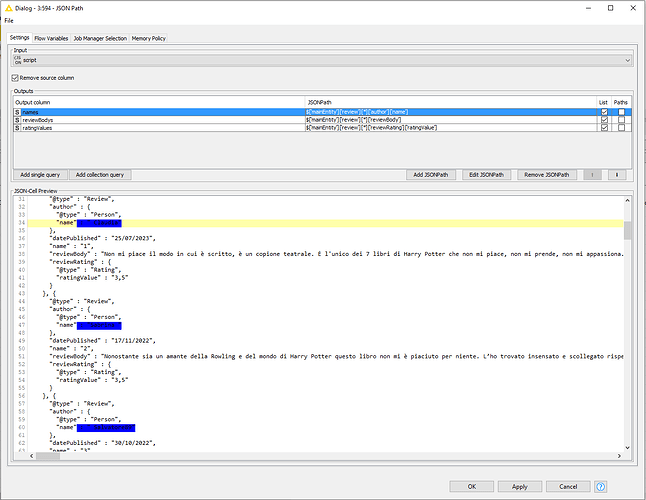Click the help question mark icon
The height and width of the screenshot is (500, 646).
[x=600, y=486]
